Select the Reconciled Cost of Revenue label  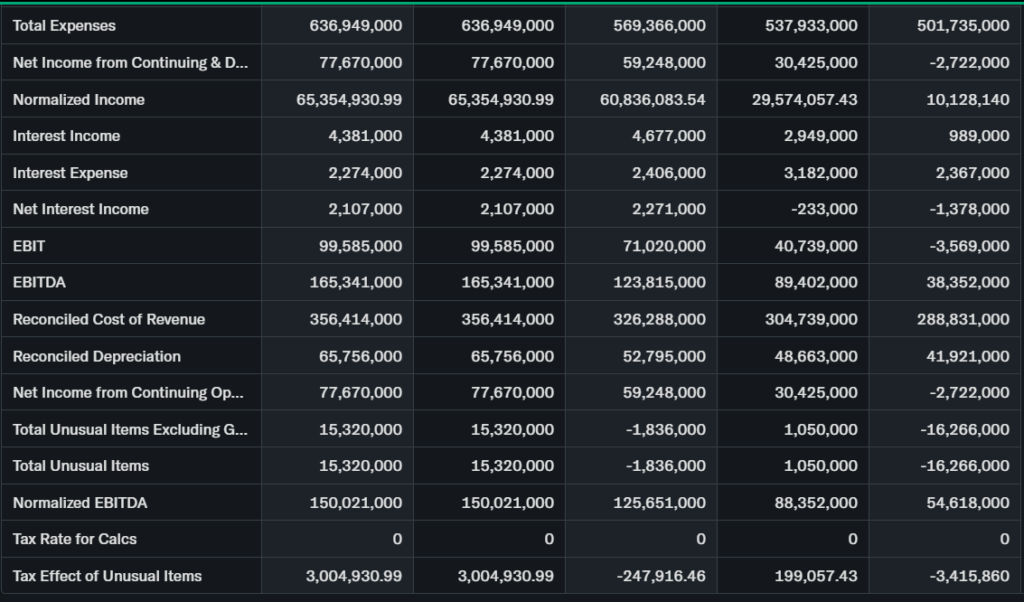tap(108, 319)
